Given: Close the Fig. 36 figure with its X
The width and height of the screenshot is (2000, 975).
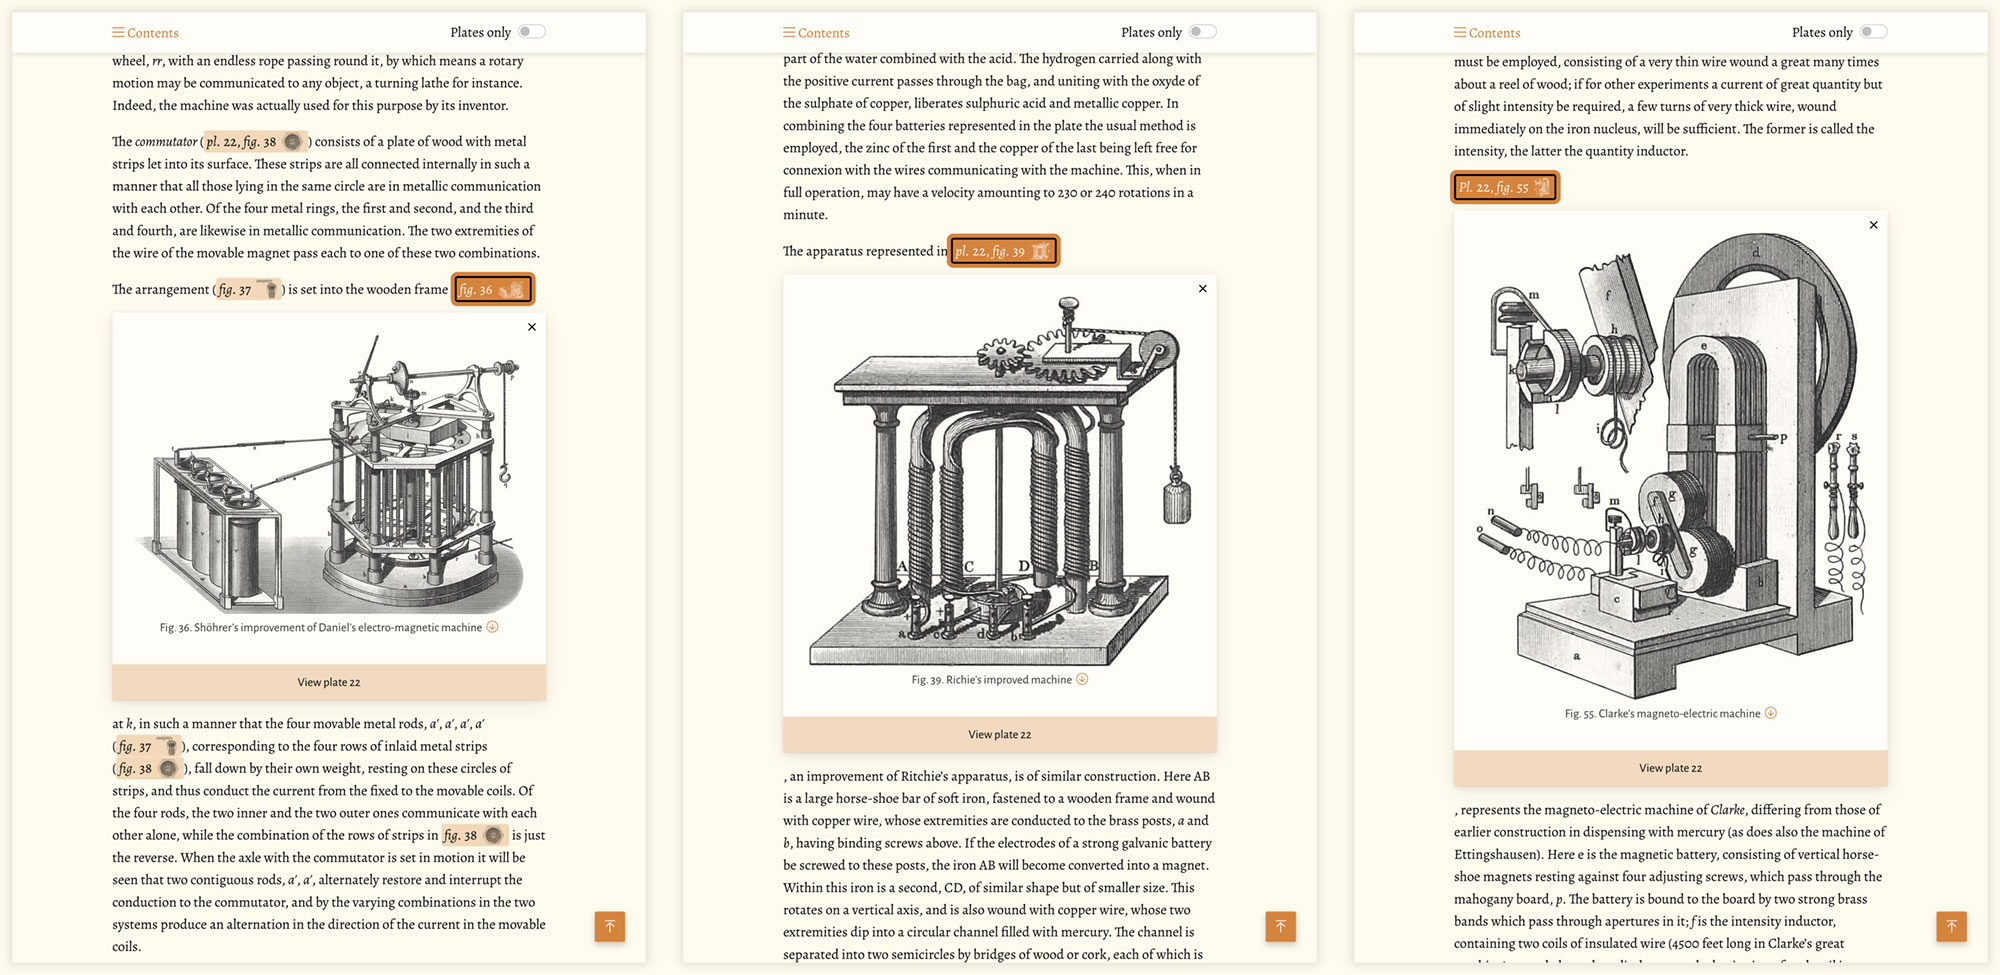Looking at the screenshot, I should click(x=532, y=327).
